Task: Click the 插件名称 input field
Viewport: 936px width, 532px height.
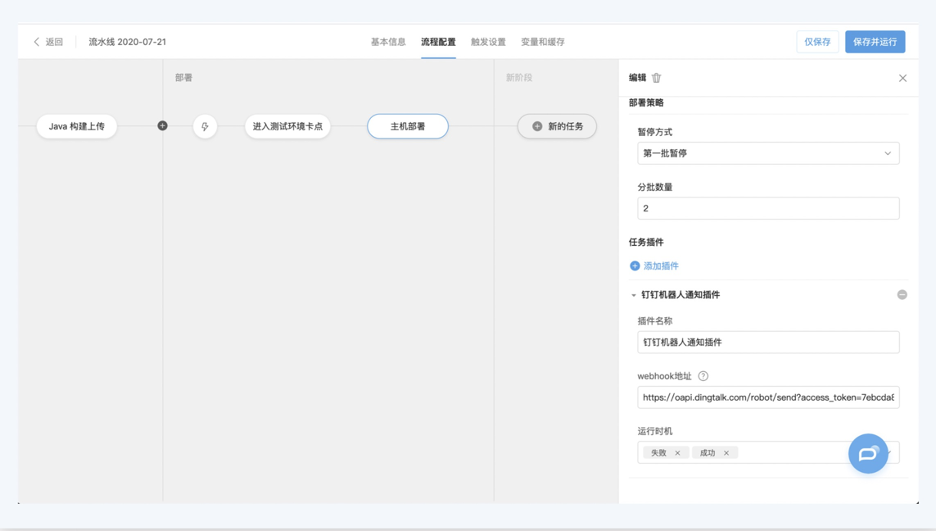Action: coord(768,342)
